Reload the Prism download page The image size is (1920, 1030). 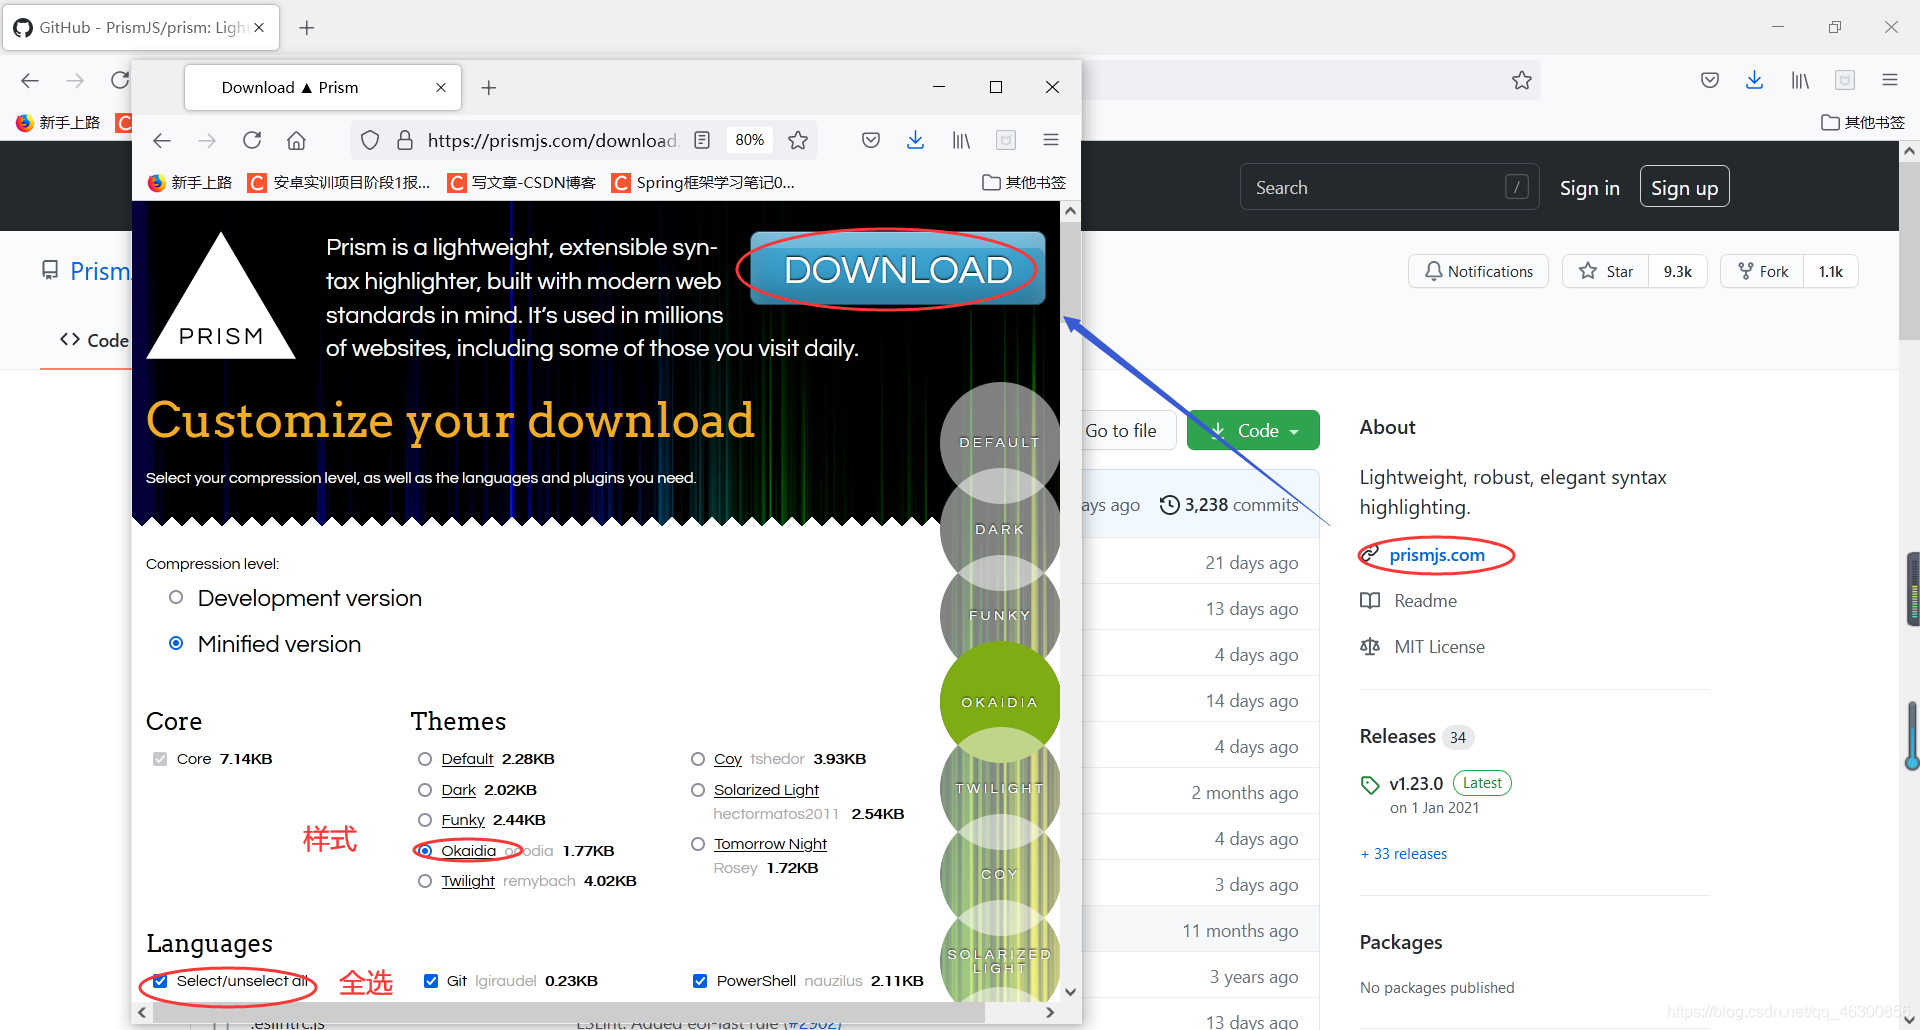[x=252, y=141]
